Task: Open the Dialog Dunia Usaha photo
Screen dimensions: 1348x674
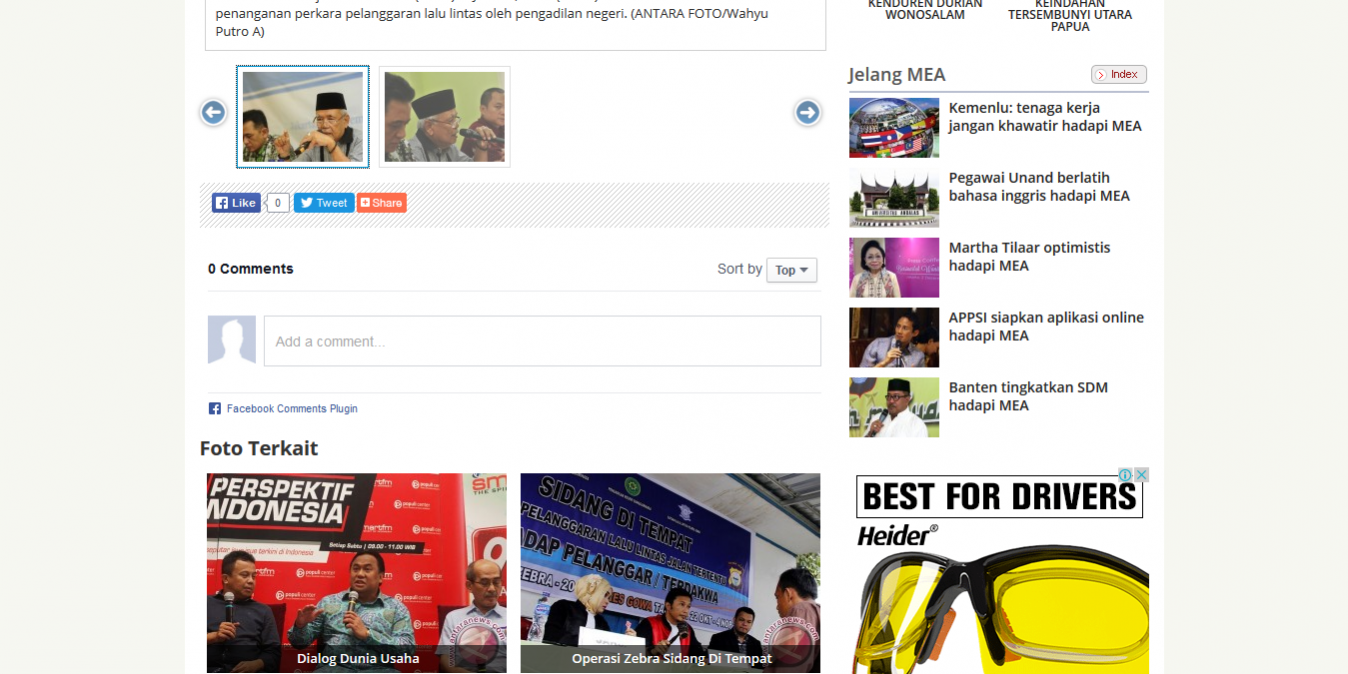Action: tap(356, 573)
